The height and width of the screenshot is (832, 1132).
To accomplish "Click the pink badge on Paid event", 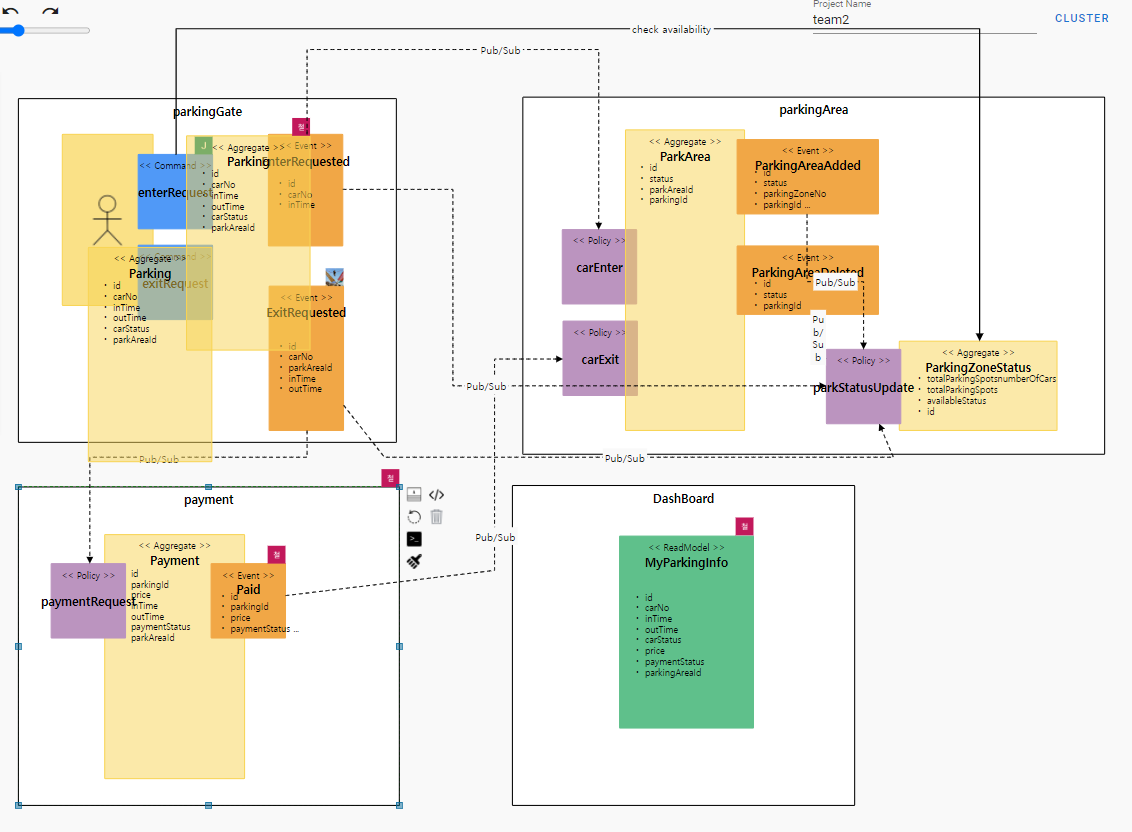I will (277, 555).
